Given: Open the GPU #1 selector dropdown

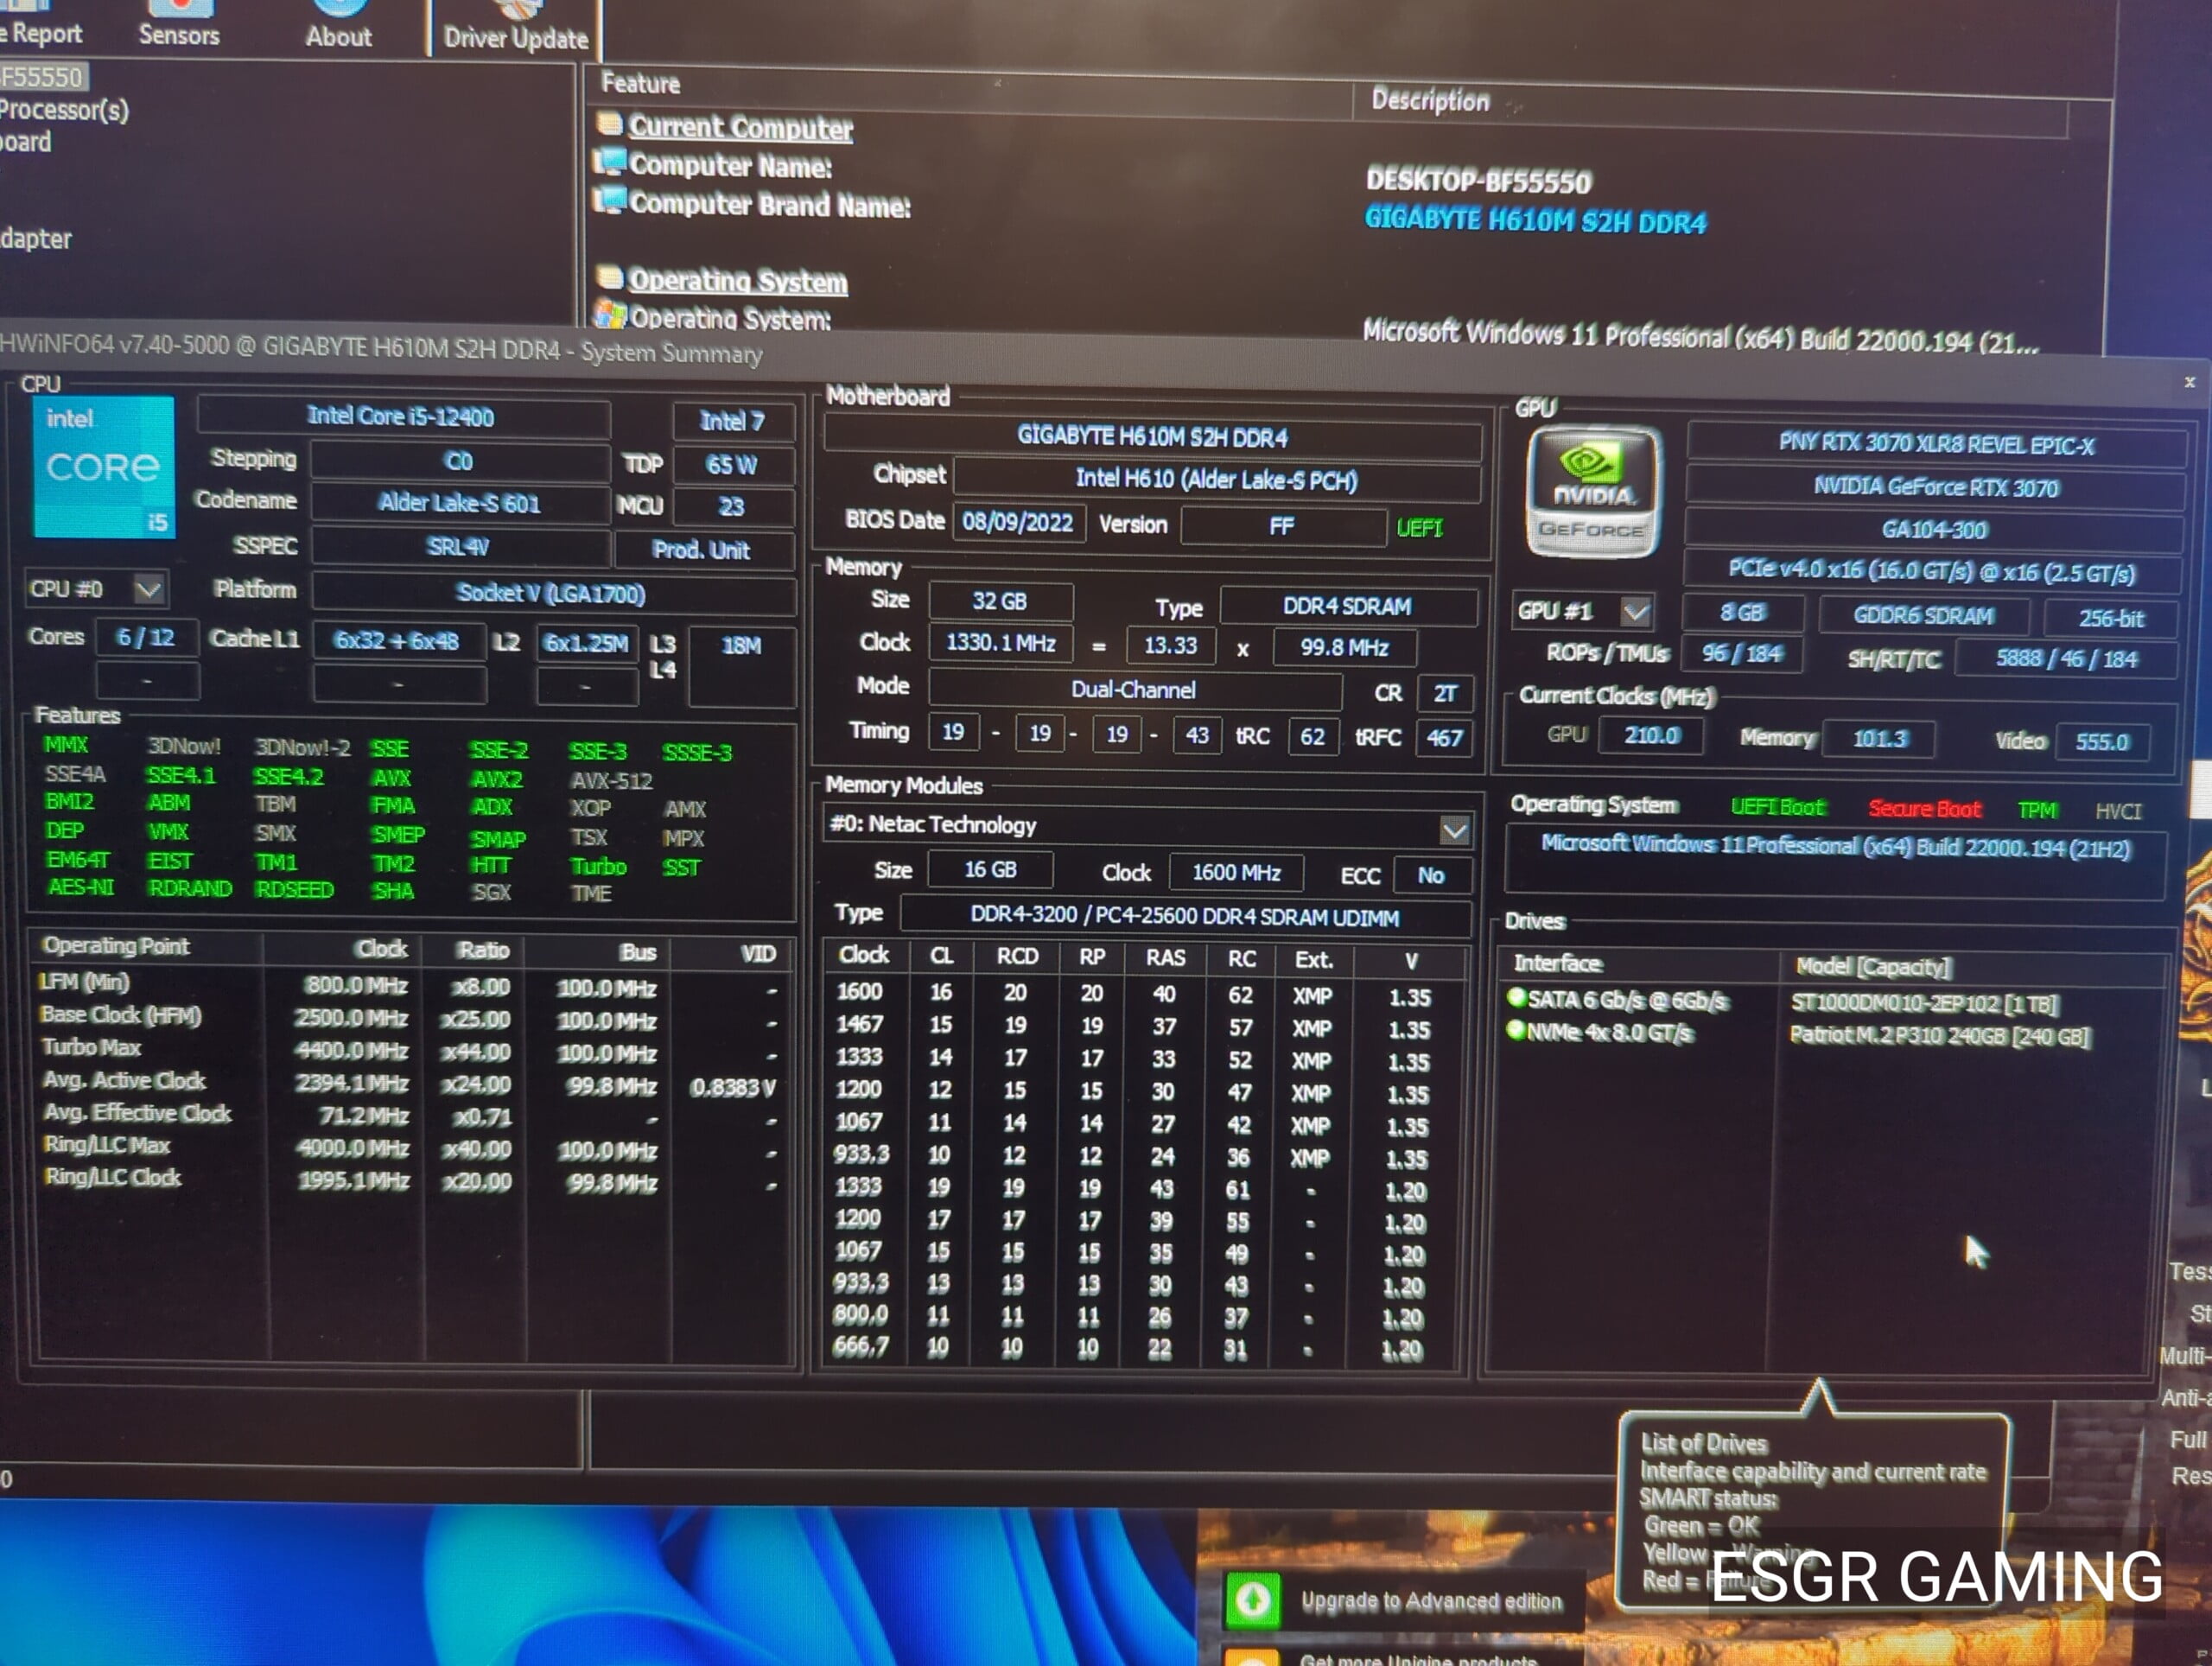Looking at the screenshot, I should click(1636, 611).
